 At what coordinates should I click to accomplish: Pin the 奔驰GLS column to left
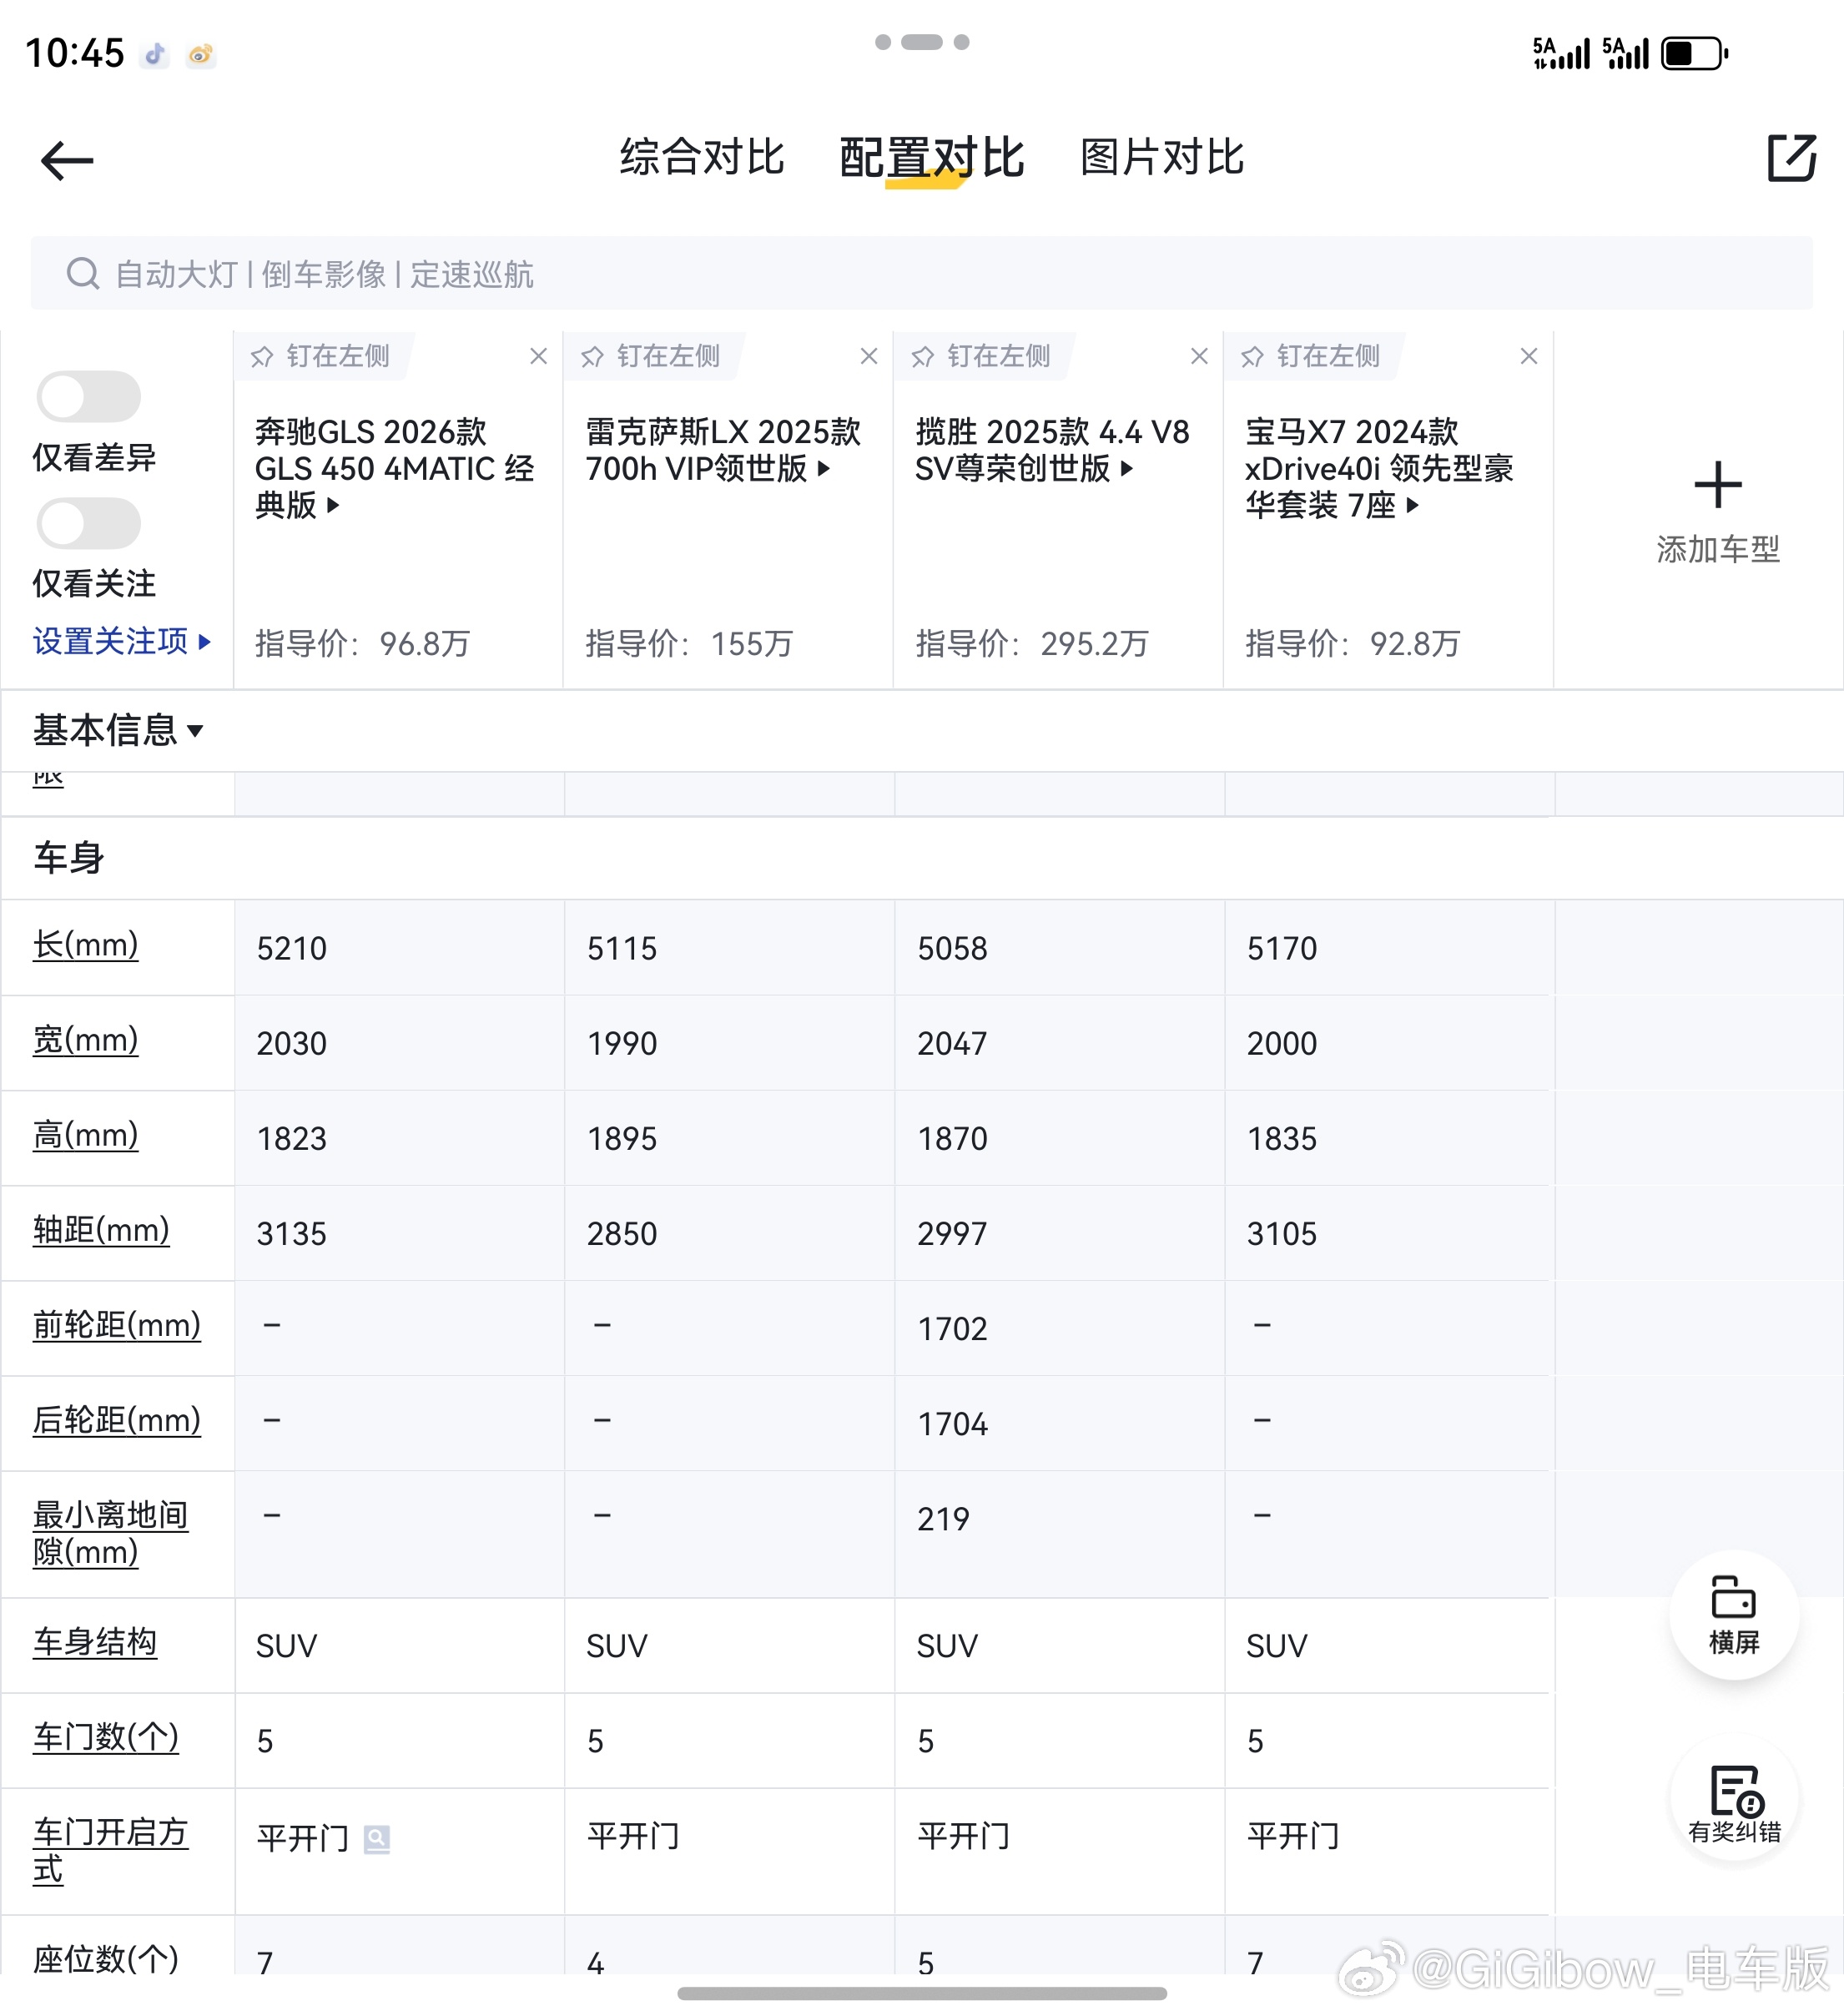(320, 356)
